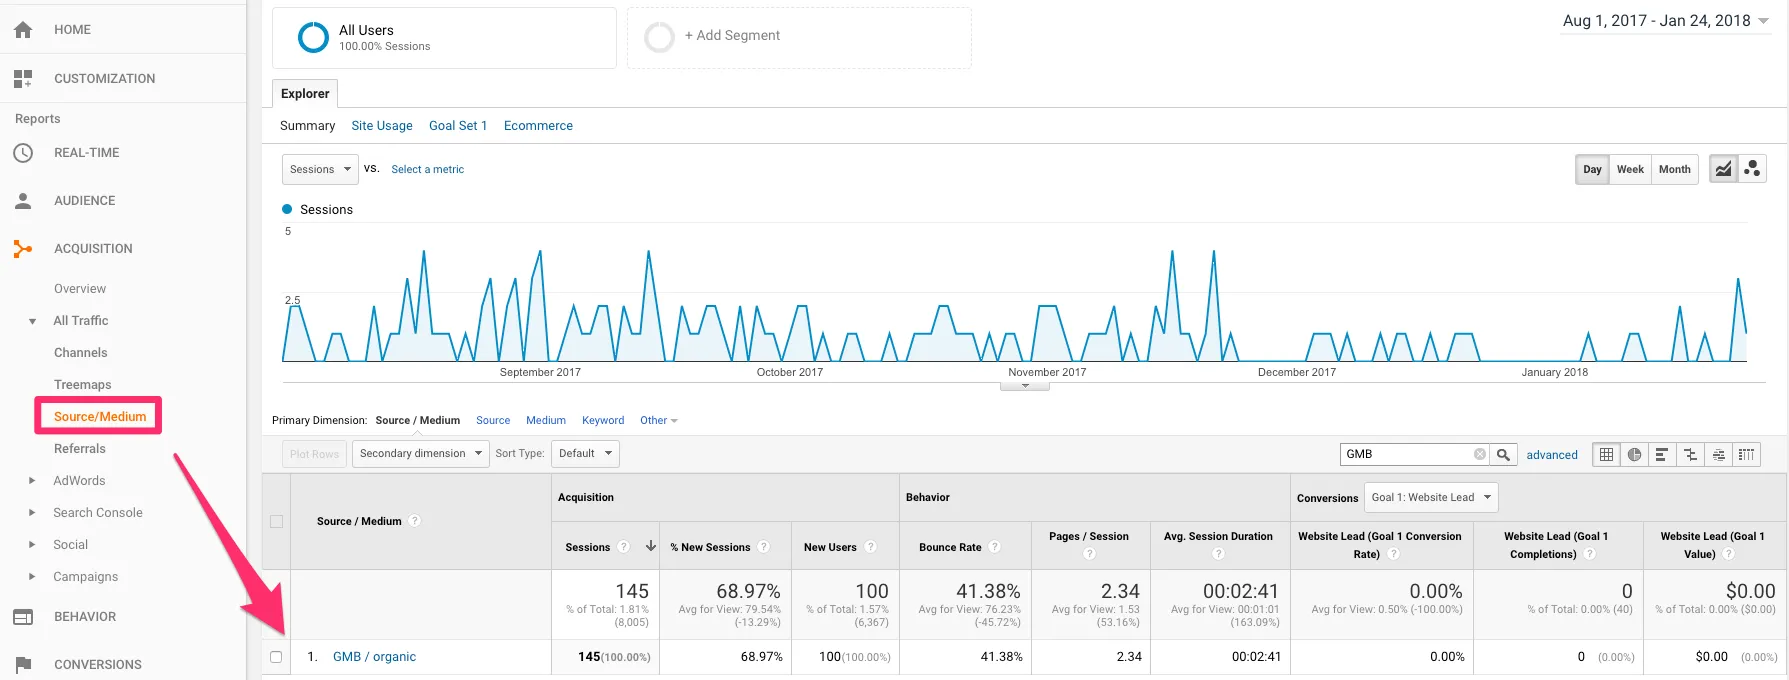
Task: Open the Secondary dimension dropdown
Action: click(421, 453)
